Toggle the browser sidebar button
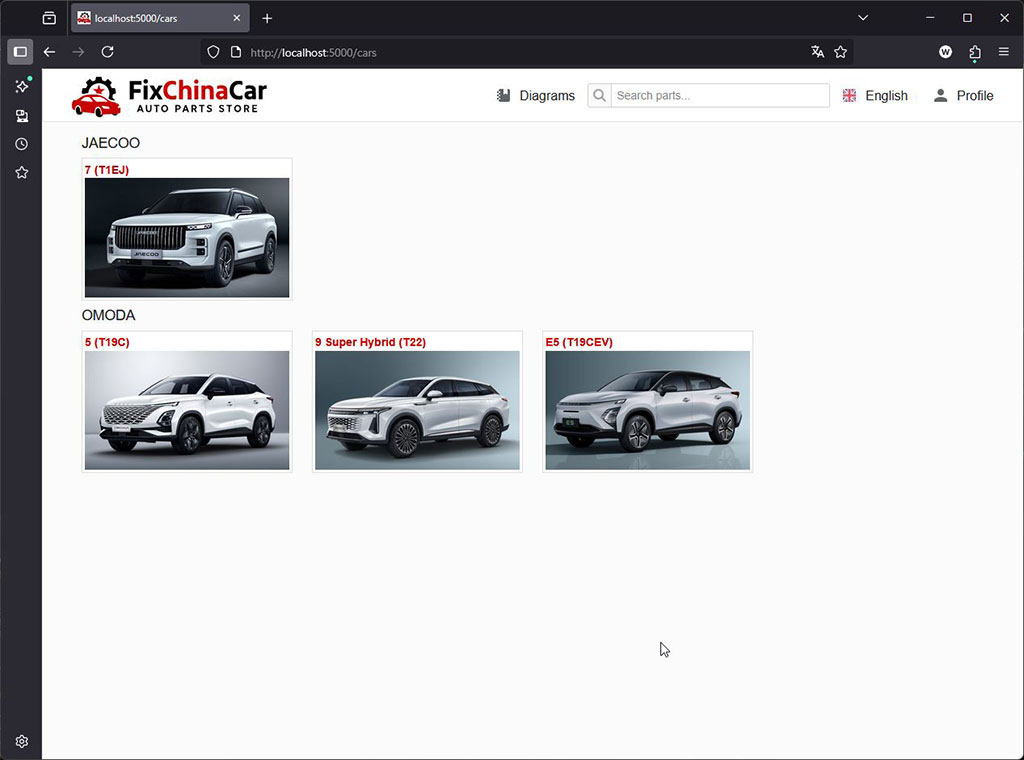 (20, 52)
